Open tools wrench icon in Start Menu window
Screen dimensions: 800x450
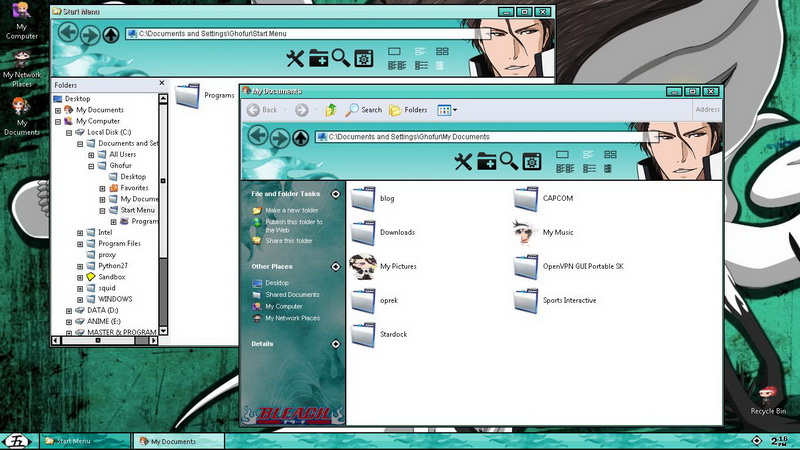pos(295,59)
